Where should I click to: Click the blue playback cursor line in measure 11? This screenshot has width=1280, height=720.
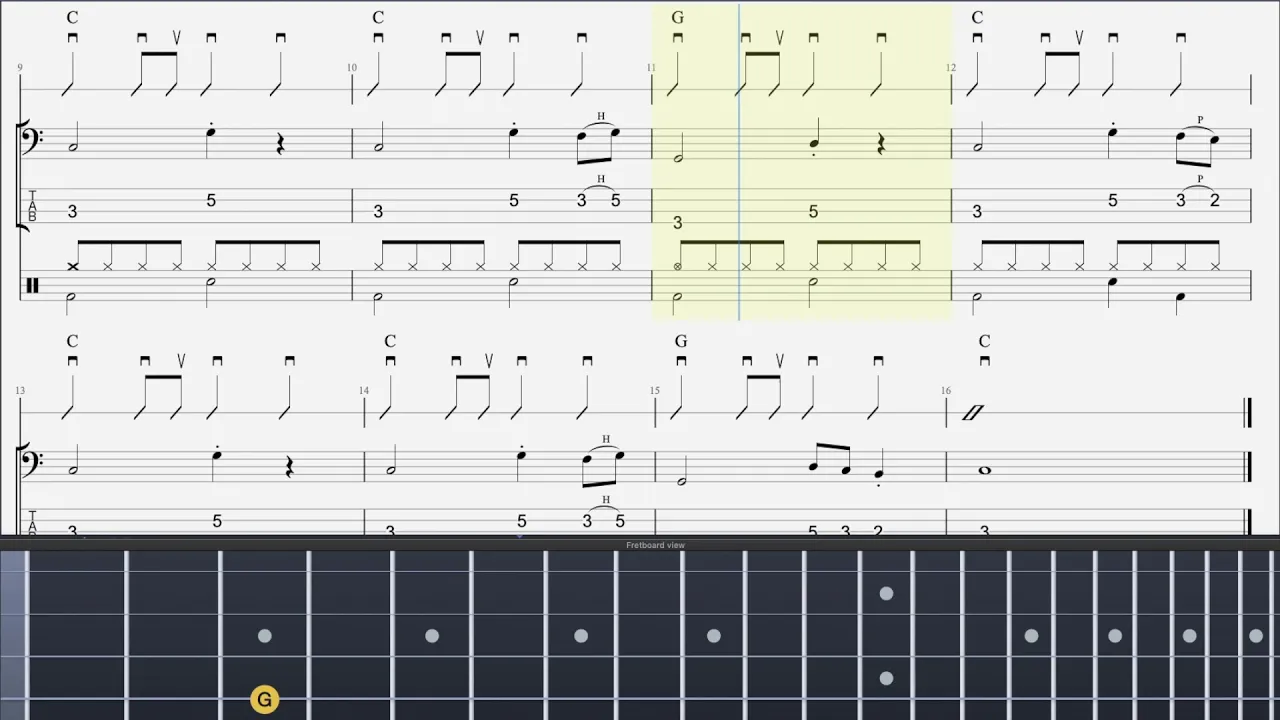739,160
